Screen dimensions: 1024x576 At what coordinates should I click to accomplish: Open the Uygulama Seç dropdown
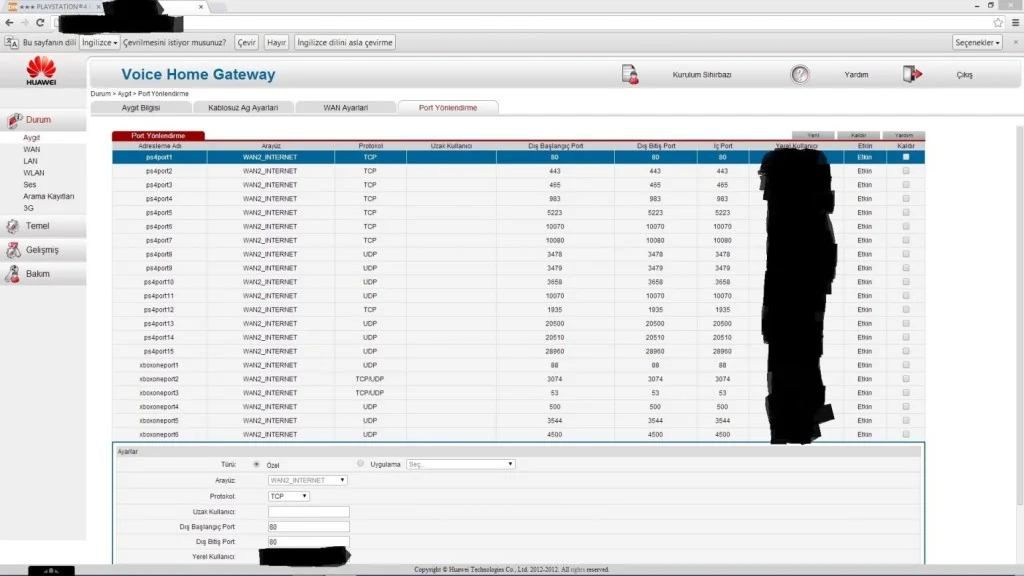click(x=460, y=464)
